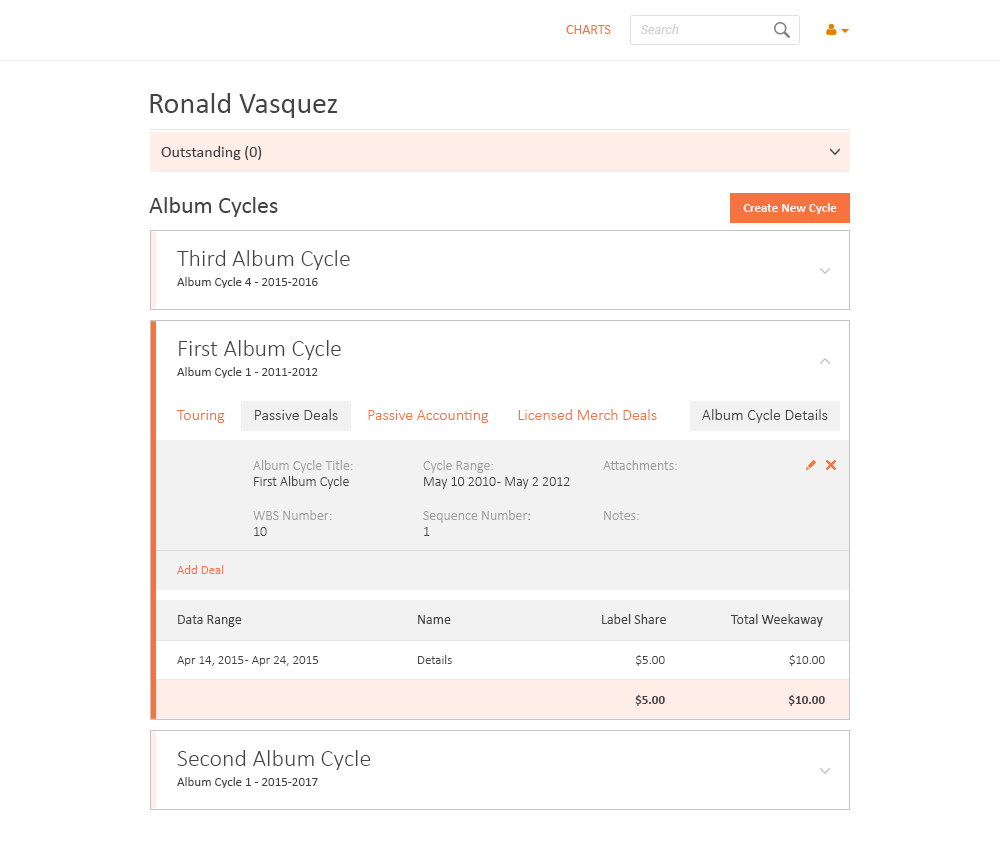The image size is (1000, 860).
Task: Expand the Third Album Cycle panel
Action: click(825, 270)
